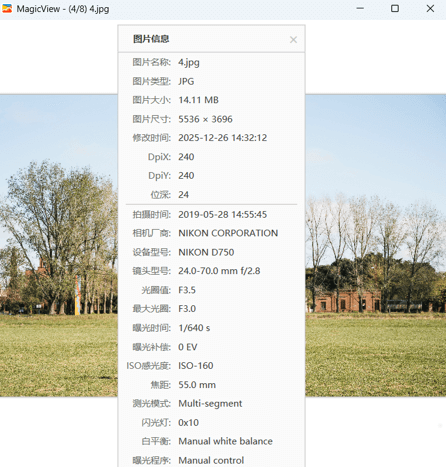Click the window title MagicView - (4/8) 4.jpg
The height and width of the screenshot is (467, 446).
[x=63, y=9]
